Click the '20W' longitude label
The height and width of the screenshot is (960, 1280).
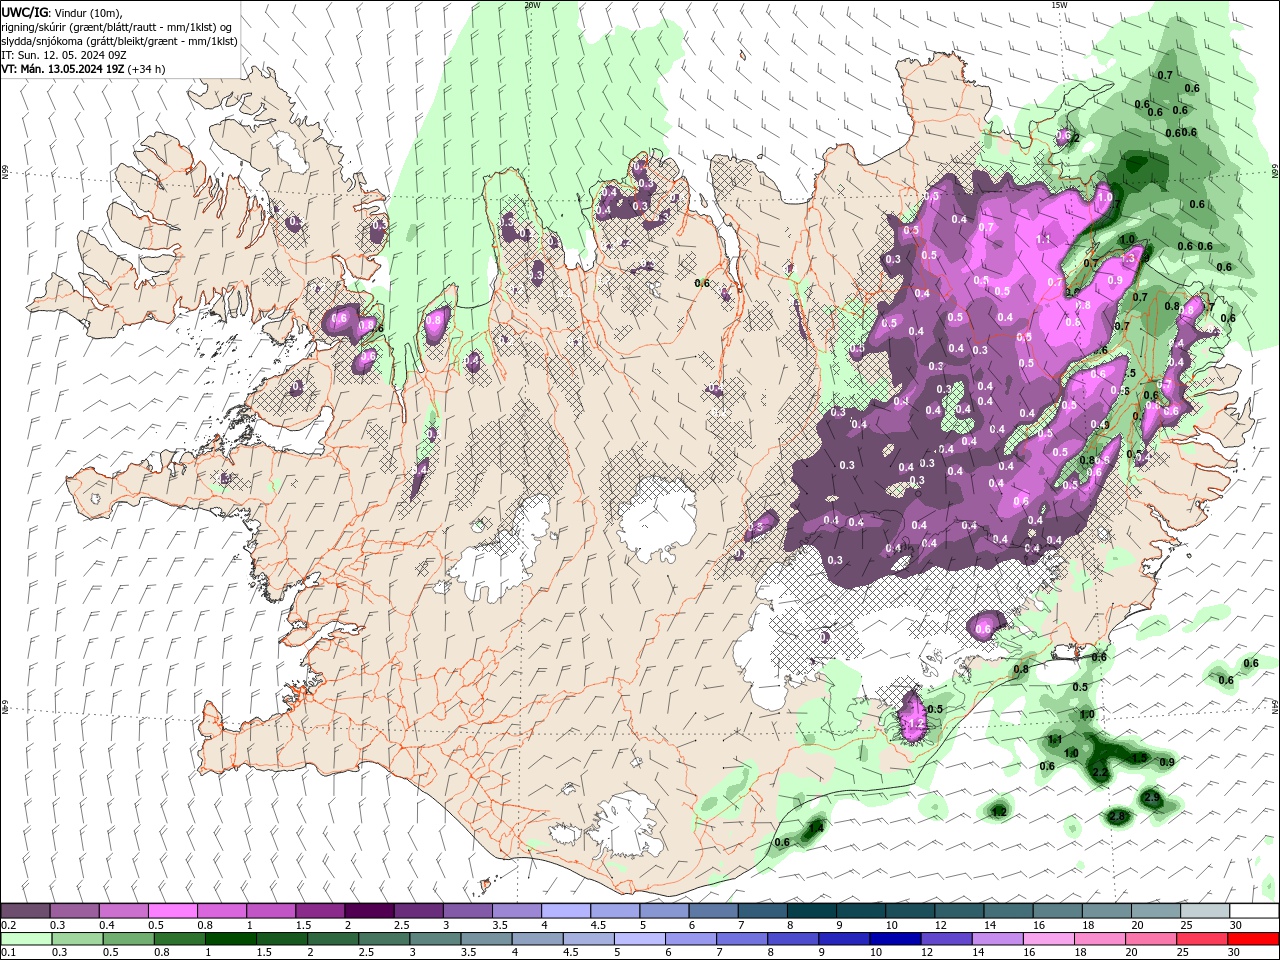(x=531, y=4)
